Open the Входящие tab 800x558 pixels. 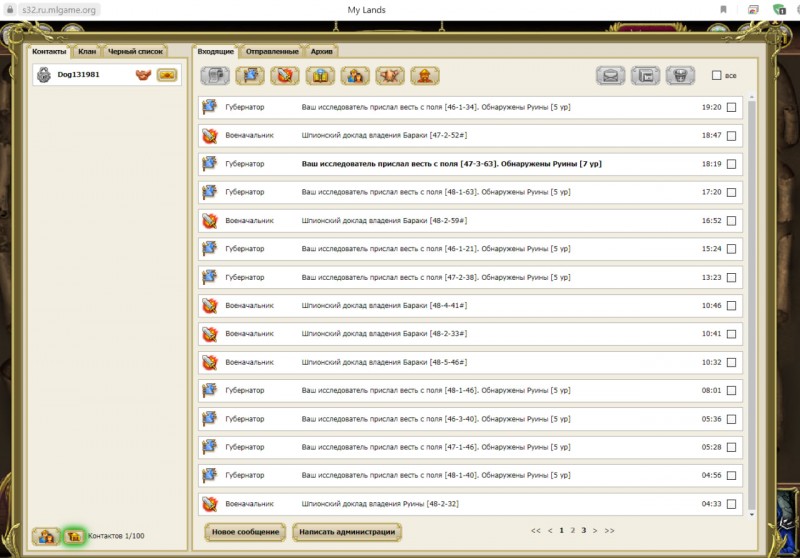pyautogui.click(x=215, y=51)
